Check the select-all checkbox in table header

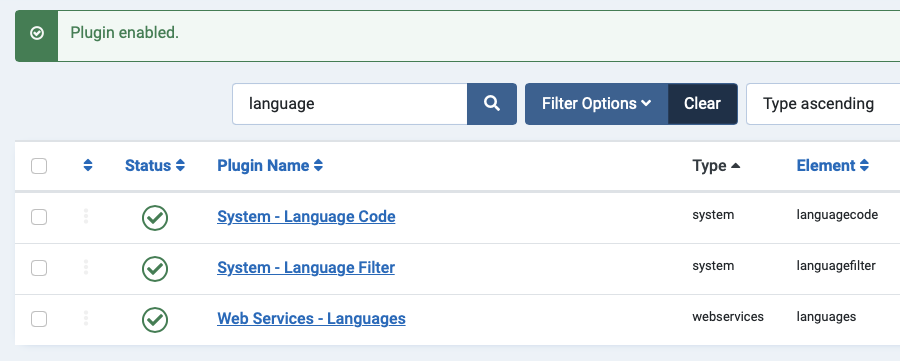click(x=39, y=166)
